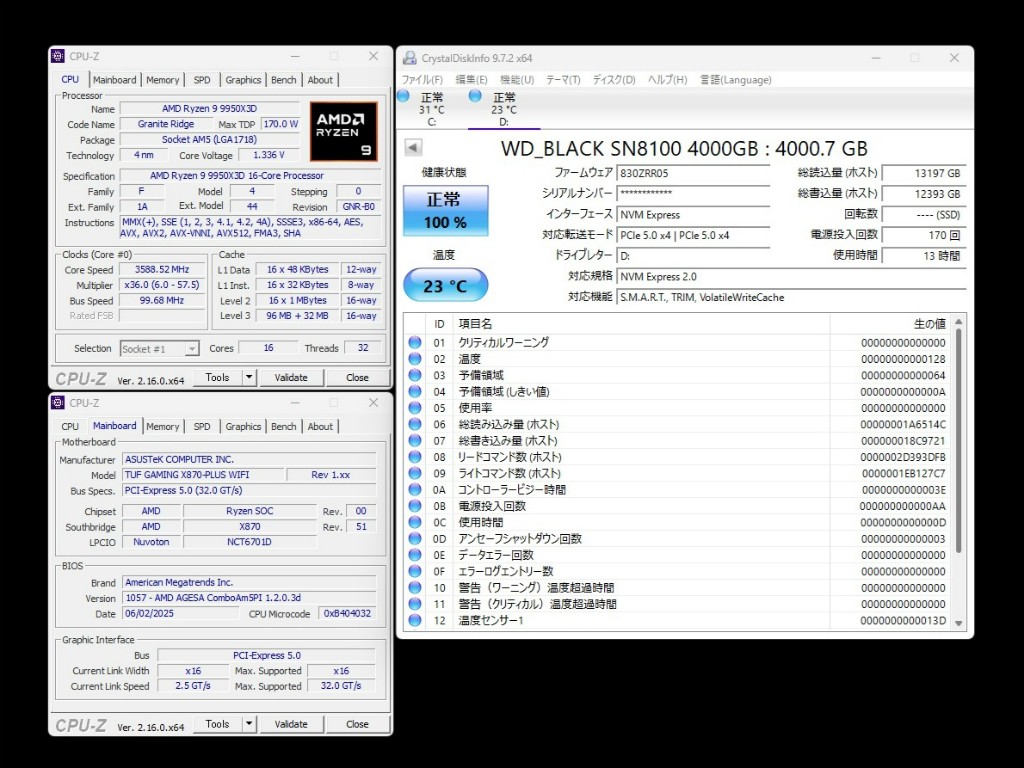Open the Socket #1 selection dropdown
Screen dimensions: 1024x768
[158, 349]
